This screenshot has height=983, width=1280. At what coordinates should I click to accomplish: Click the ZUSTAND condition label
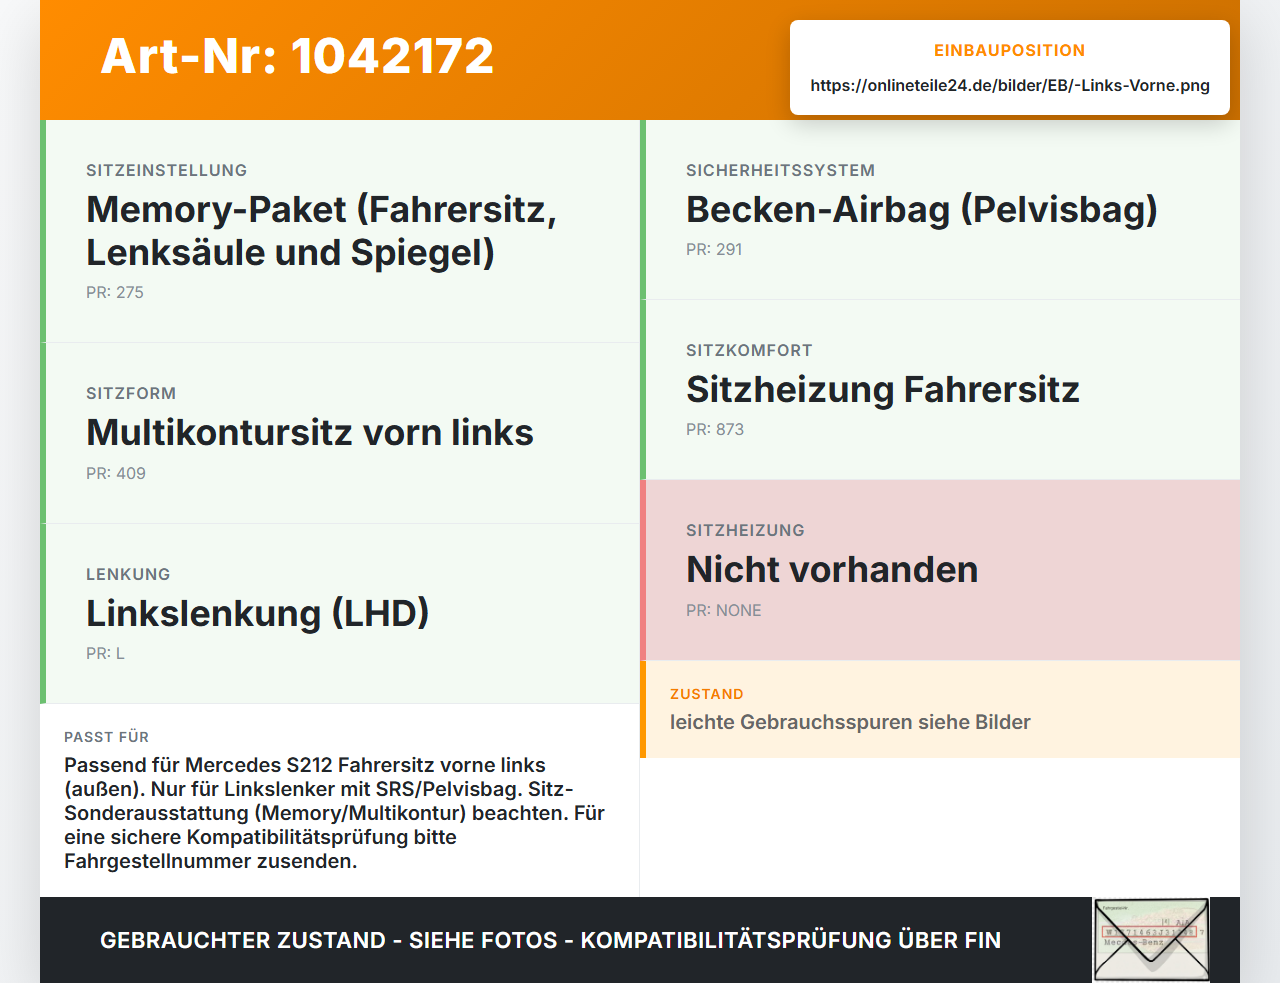707,694
